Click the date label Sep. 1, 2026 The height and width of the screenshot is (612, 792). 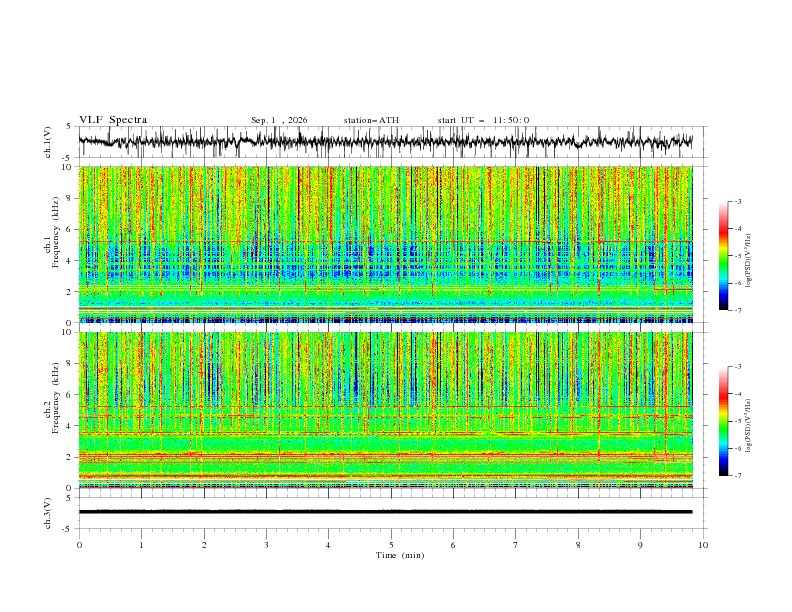pyautogui.click(x=279, y=120)
